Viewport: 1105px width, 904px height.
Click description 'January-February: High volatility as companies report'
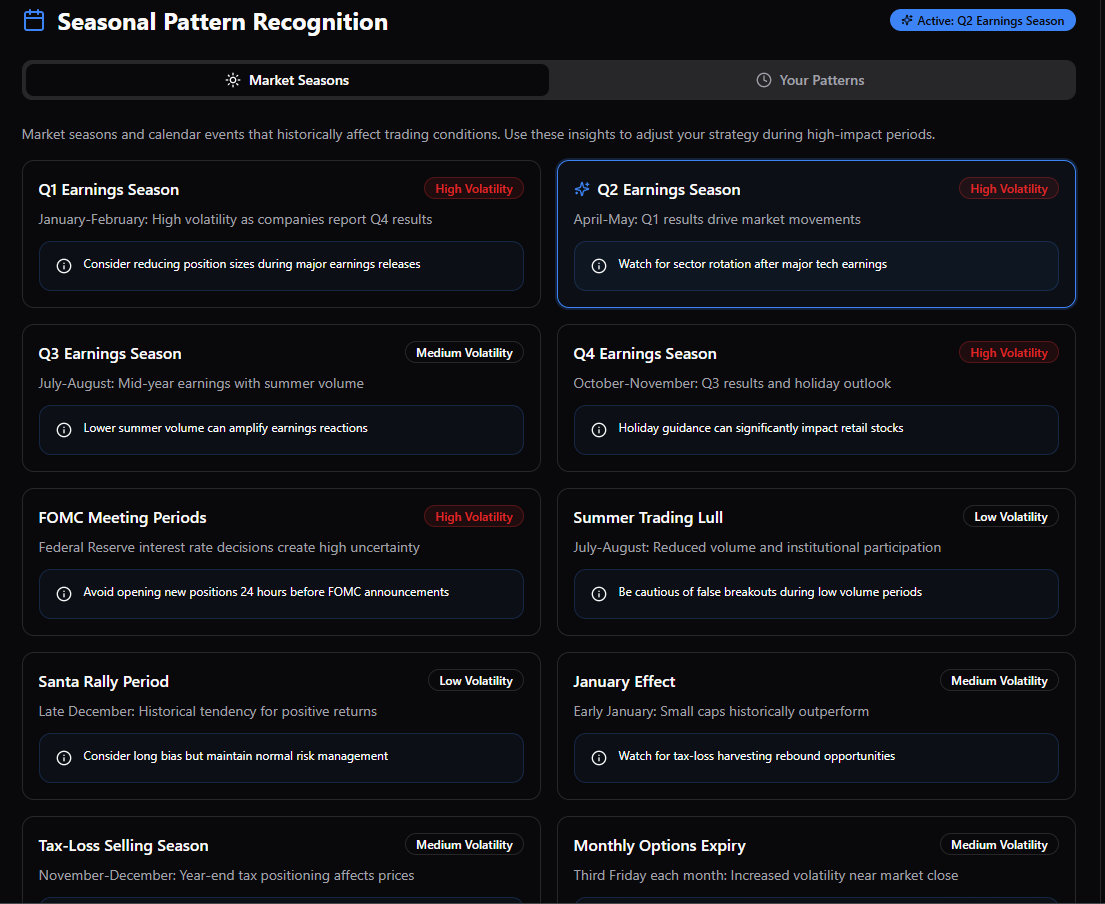point(235,220)
